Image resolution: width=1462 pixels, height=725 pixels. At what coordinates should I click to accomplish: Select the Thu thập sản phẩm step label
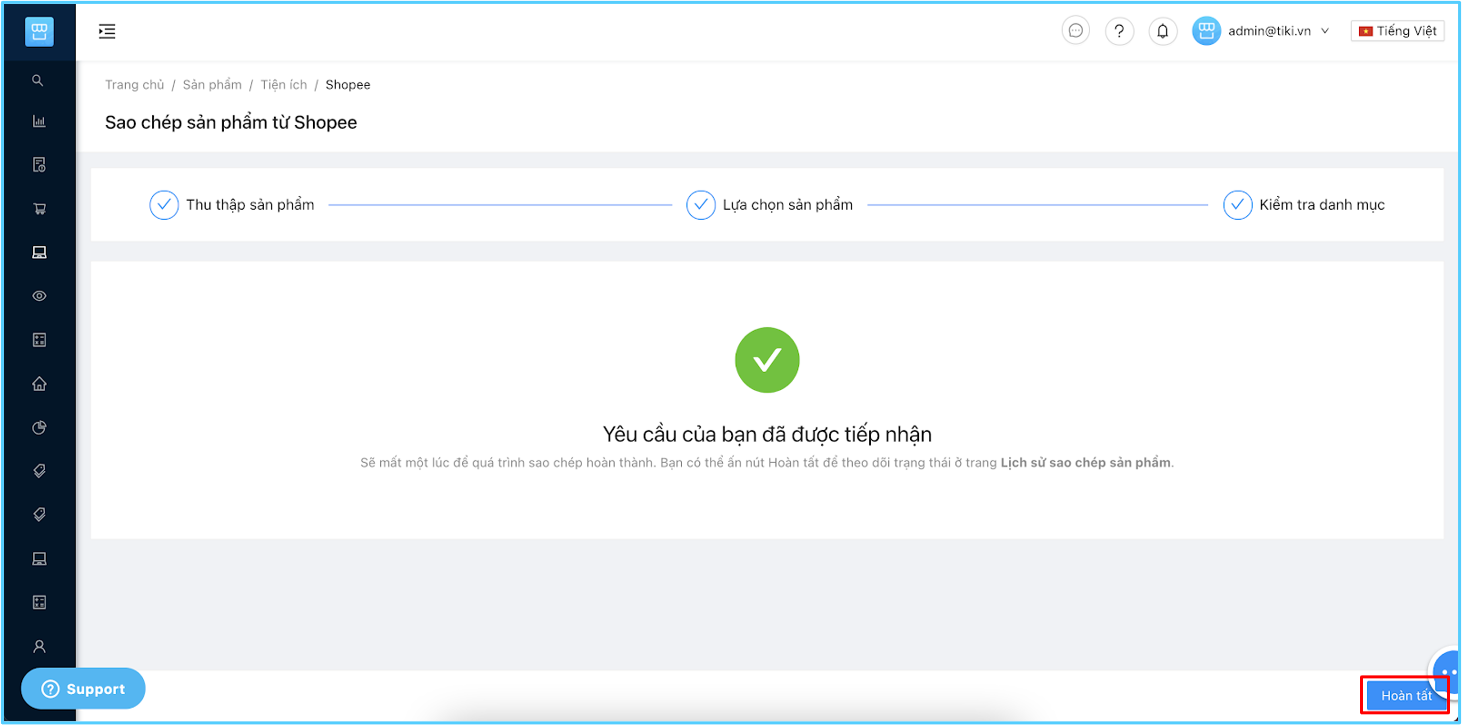point(250,205)
